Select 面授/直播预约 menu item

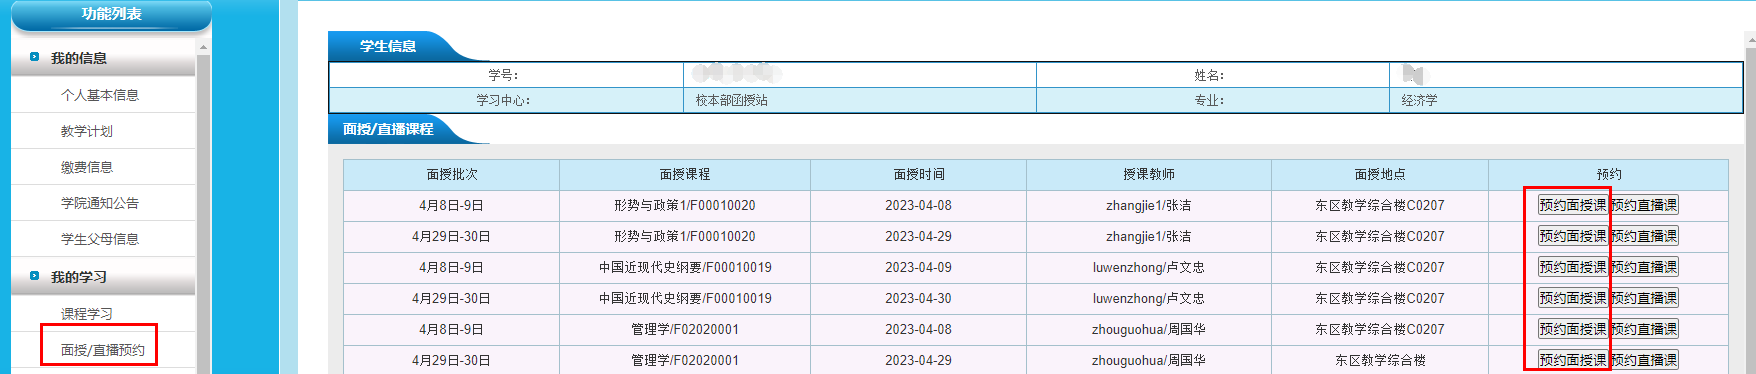coord(103,350)
